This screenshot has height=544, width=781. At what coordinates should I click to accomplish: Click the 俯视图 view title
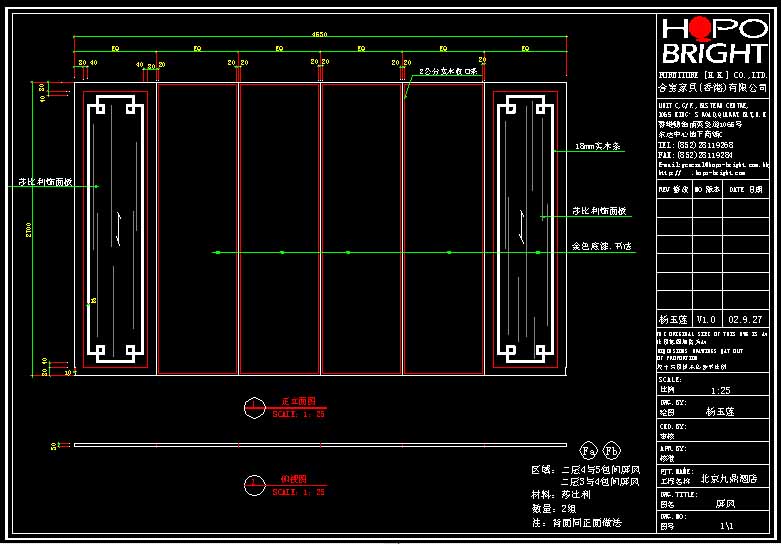point(294,479)
